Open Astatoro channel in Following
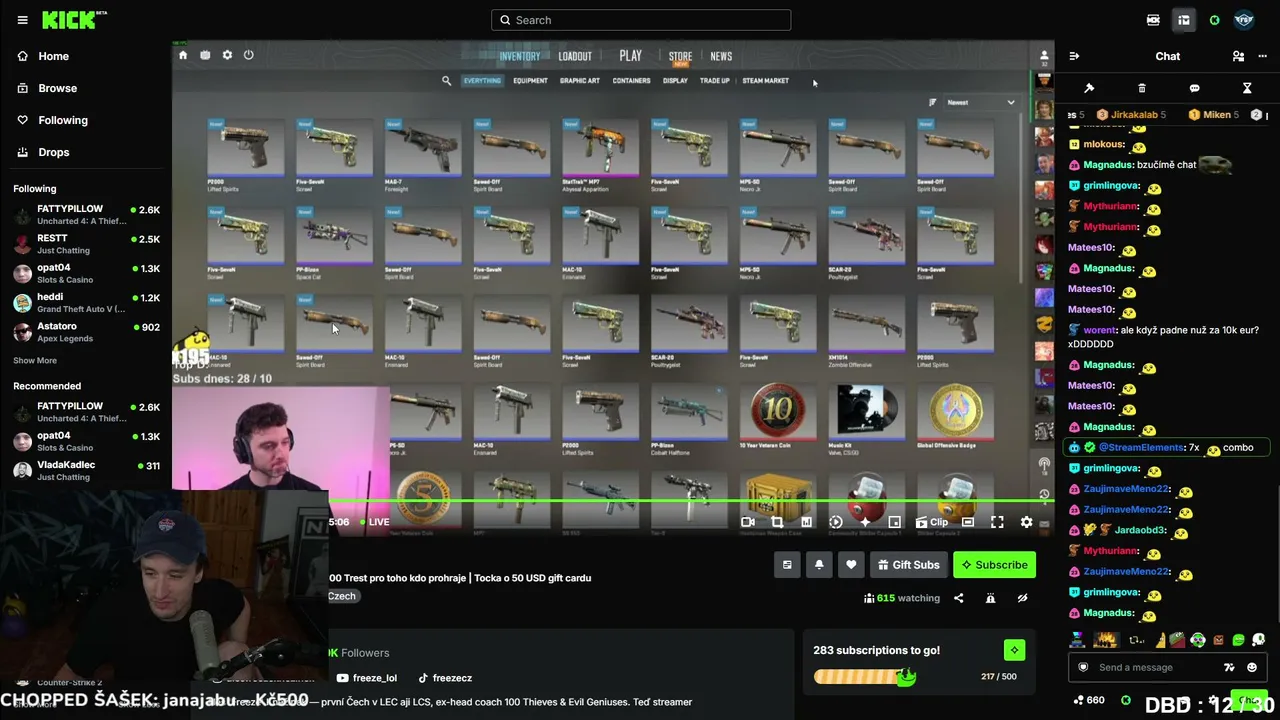The image size is (1280, 720). pos(86,332)
